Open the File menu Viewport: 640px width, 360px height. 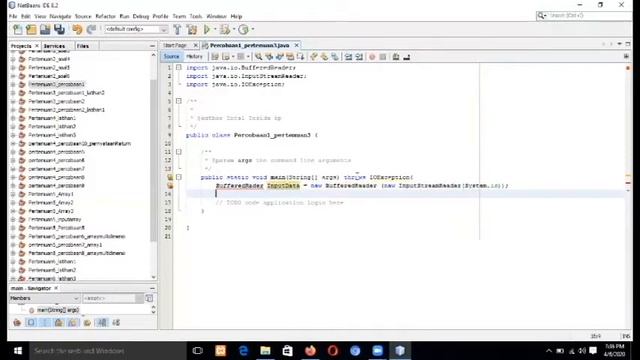(x=13, y=16)
